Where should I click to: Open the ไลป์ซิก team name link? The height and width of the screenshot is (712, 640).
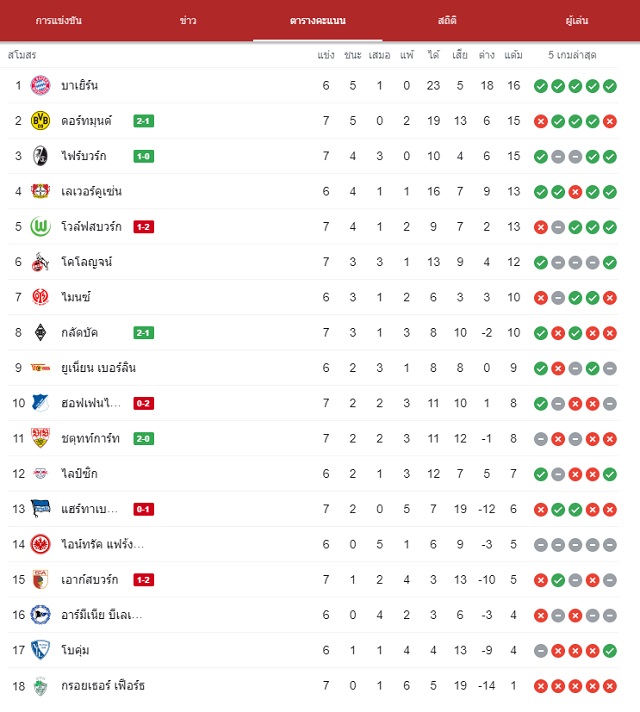point(79,473)
